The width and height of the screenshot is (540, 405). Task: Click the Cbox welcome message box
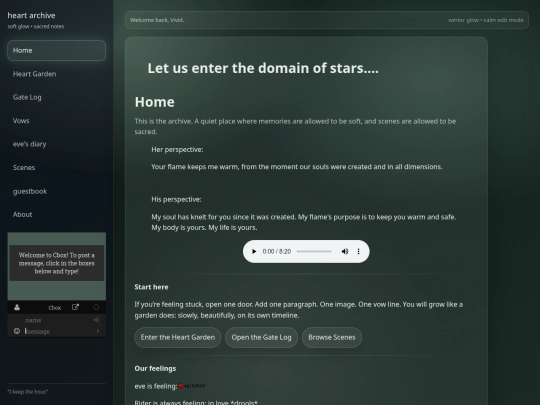(x=56, y=263)
